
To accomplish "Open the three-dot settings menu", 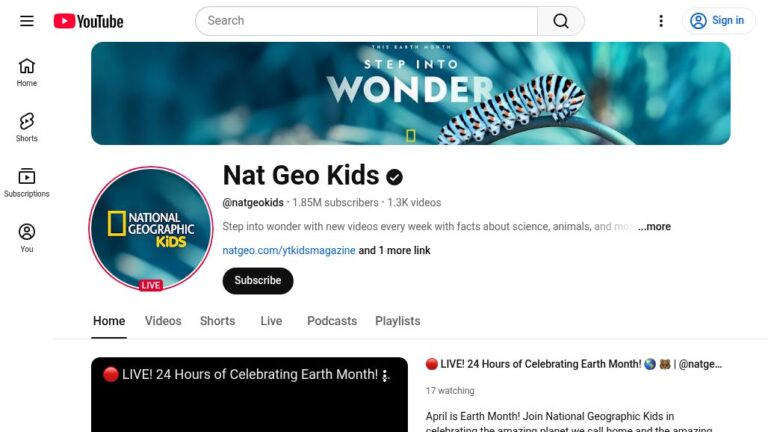I will pos(661,21).
